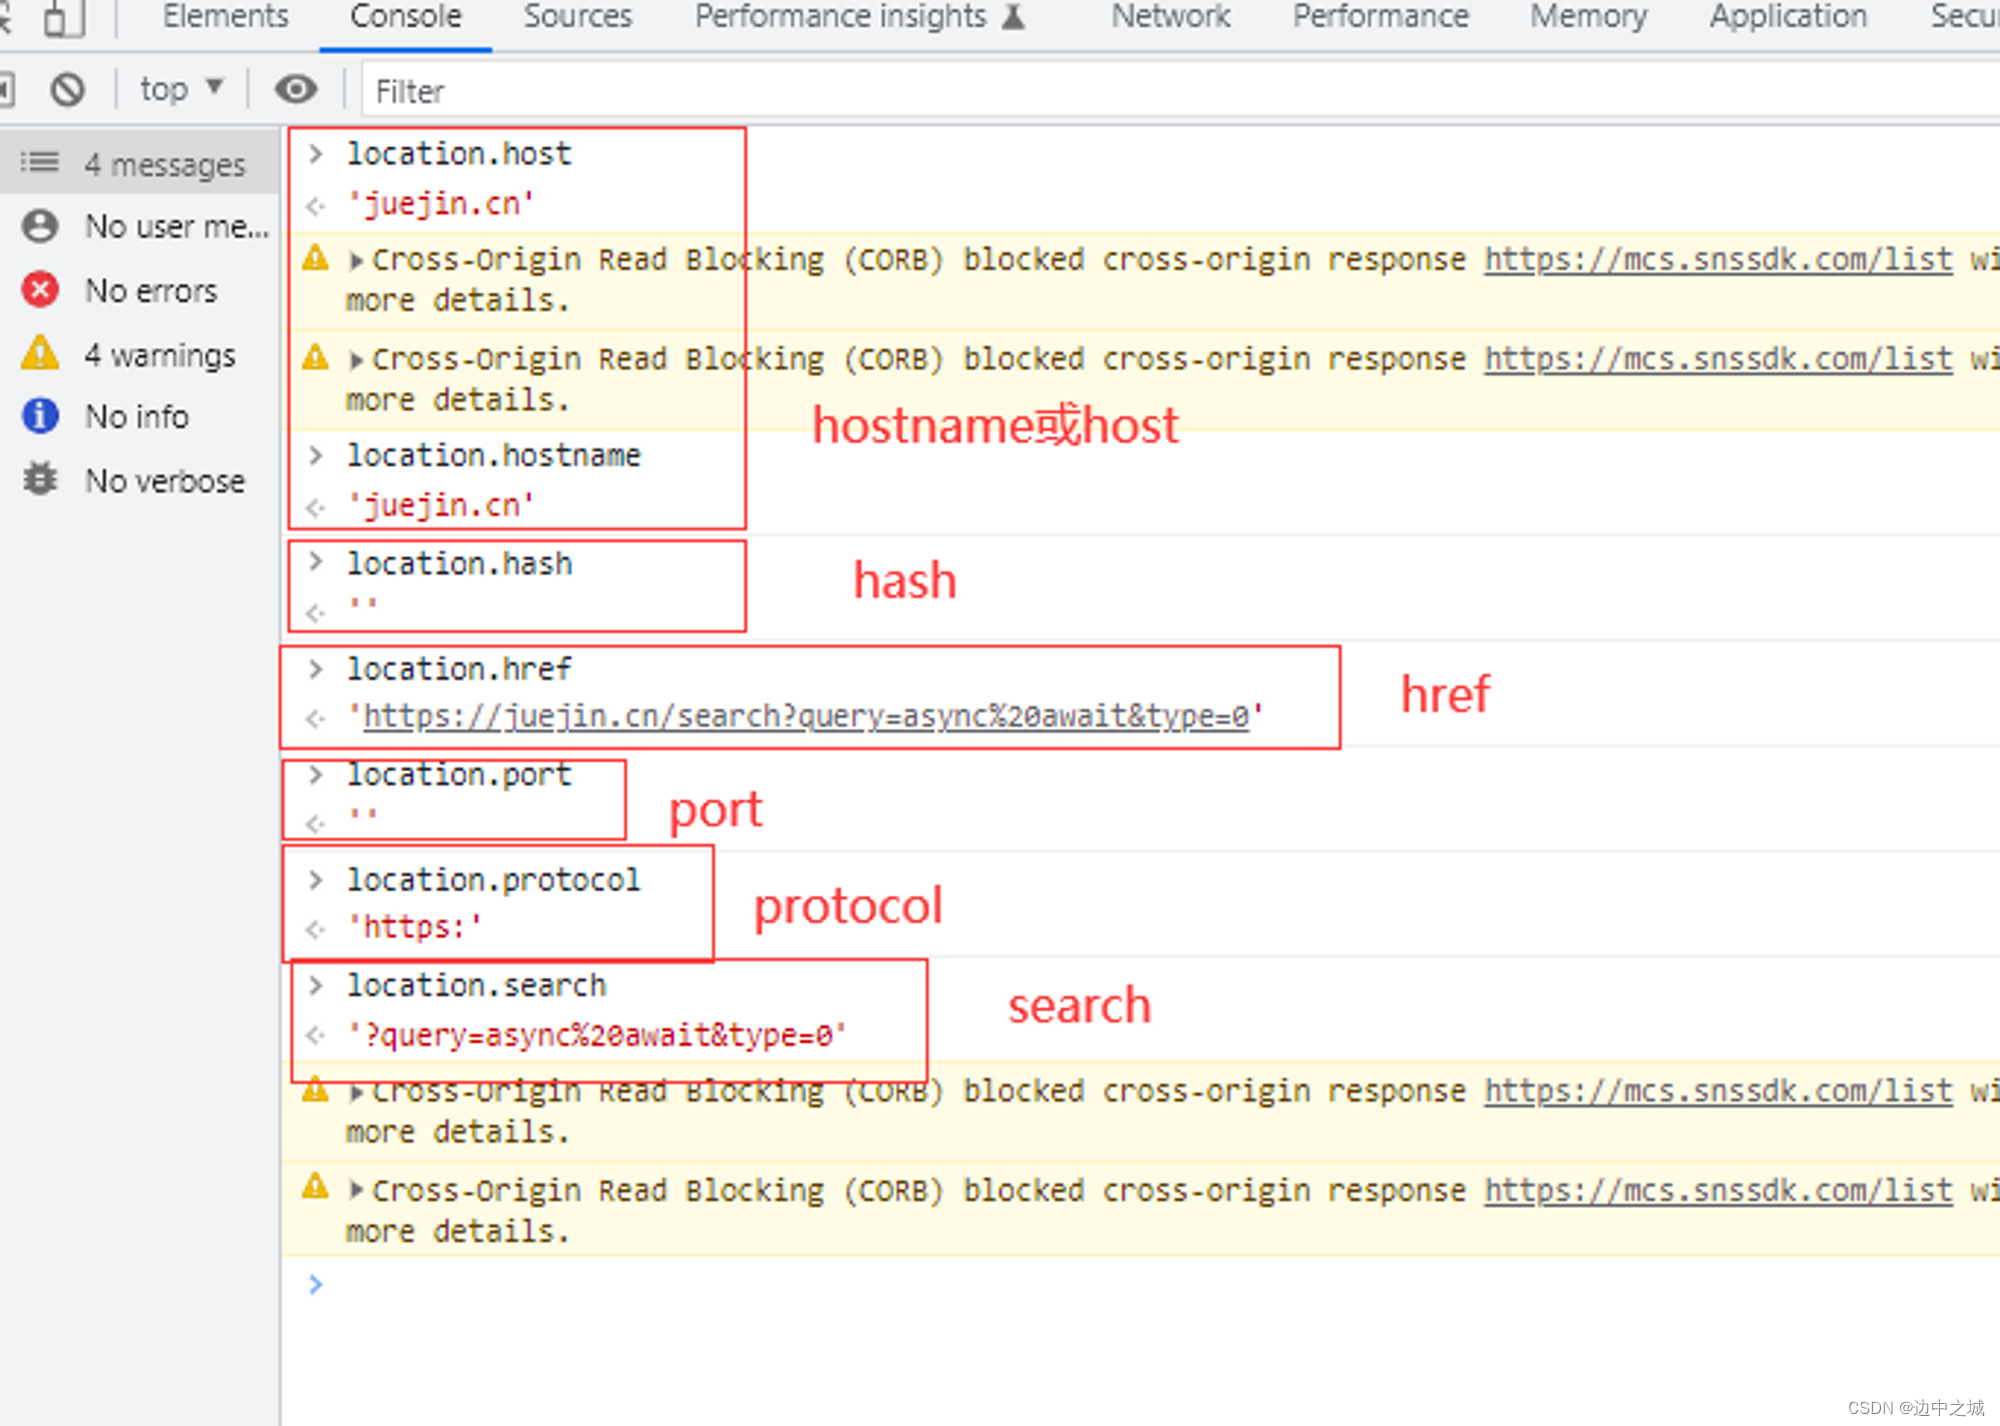2000x1426 pixels.
Task: Open the juejin.cn search href link
Action: (x=806, y=716)
